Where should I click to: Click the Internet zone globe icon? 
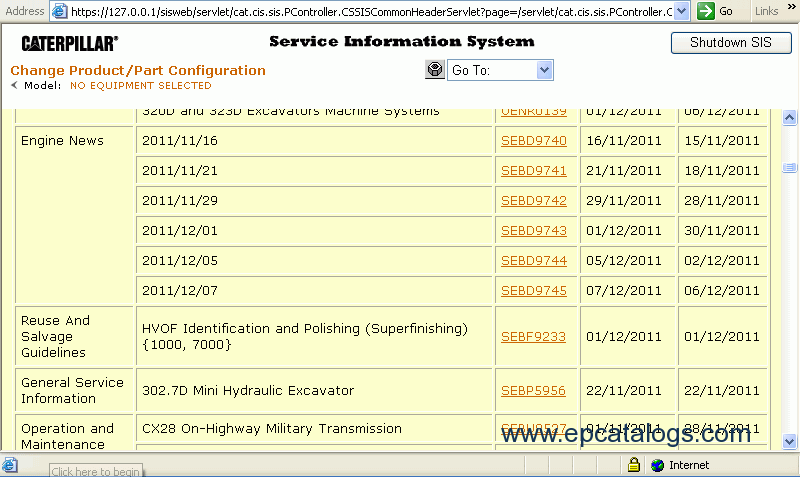point(657,465)
